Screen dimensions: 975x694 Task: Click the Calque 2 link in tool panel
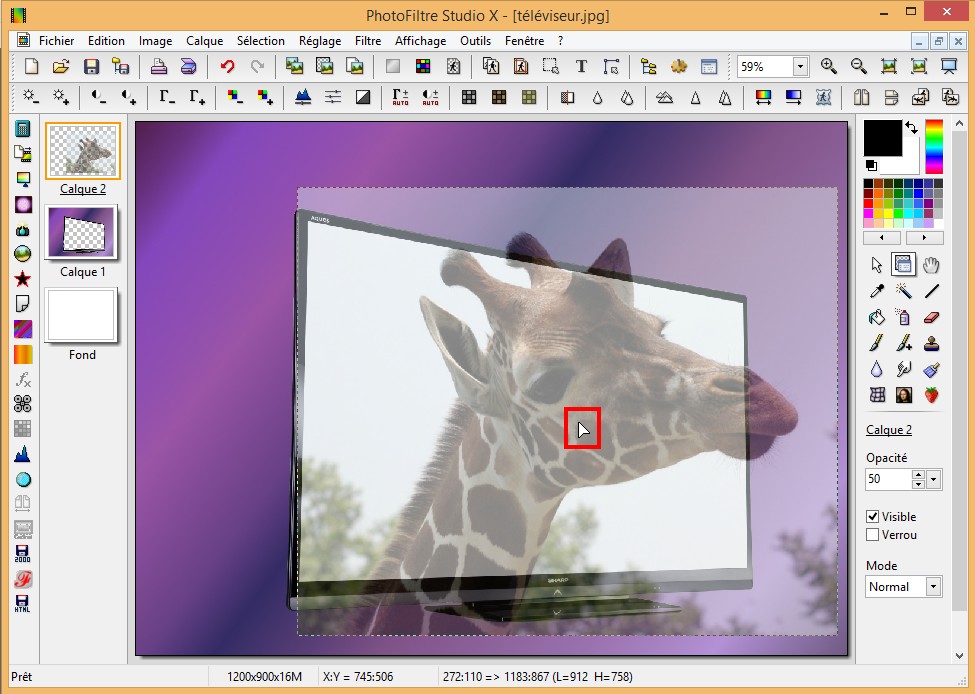[889, 430]
